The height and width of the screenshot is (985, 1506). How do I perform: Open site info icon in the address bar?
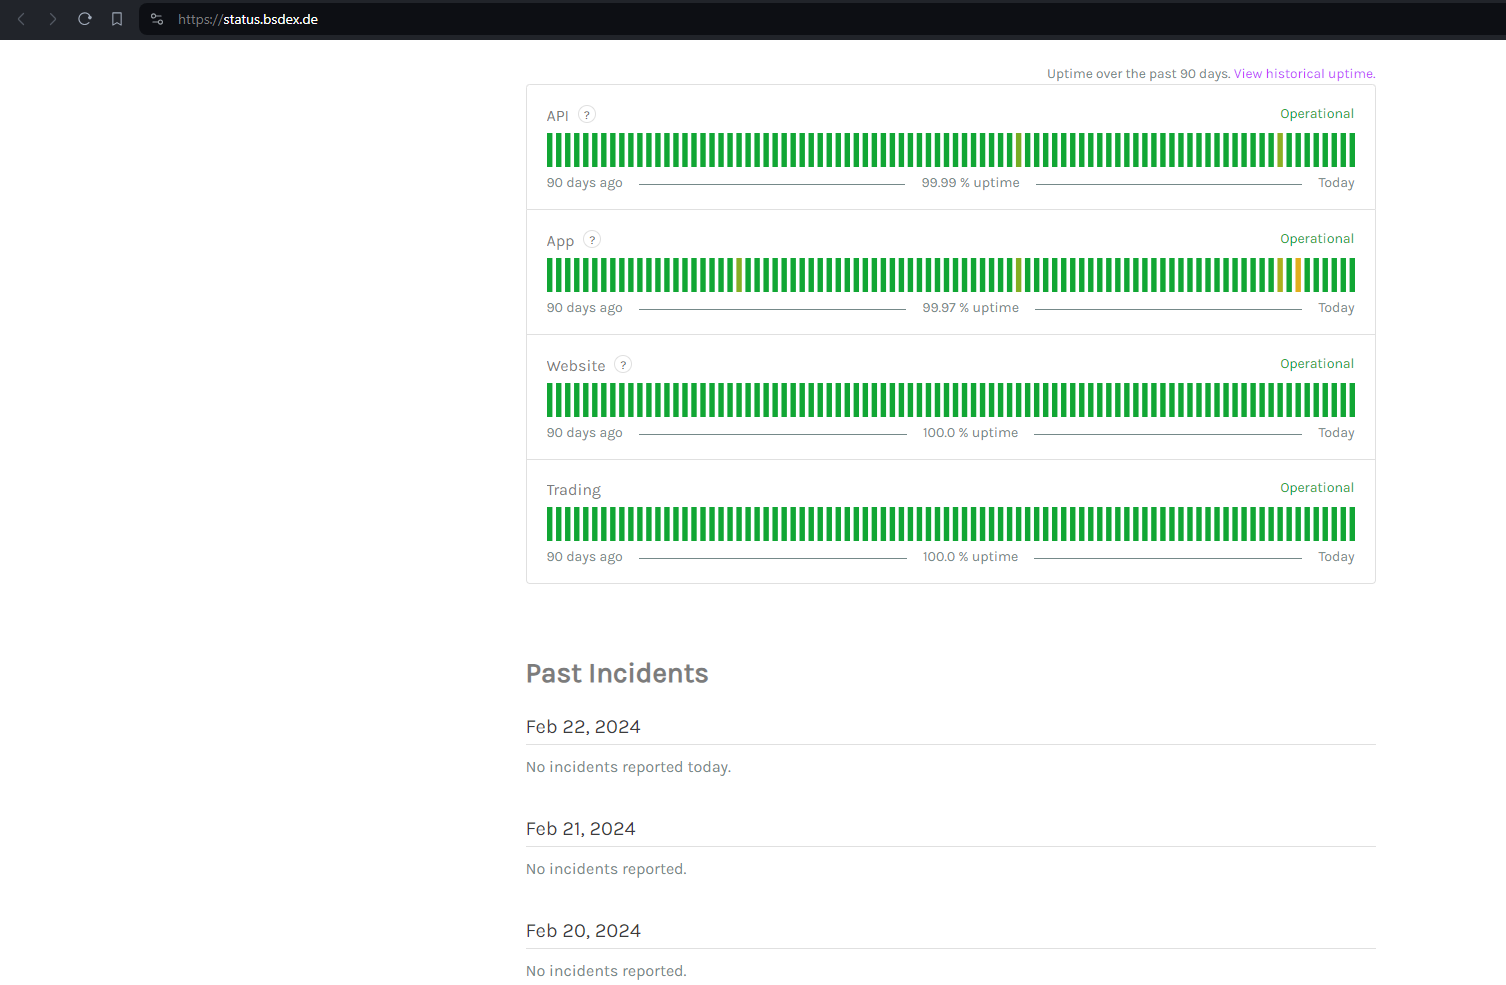pos(157,19)
